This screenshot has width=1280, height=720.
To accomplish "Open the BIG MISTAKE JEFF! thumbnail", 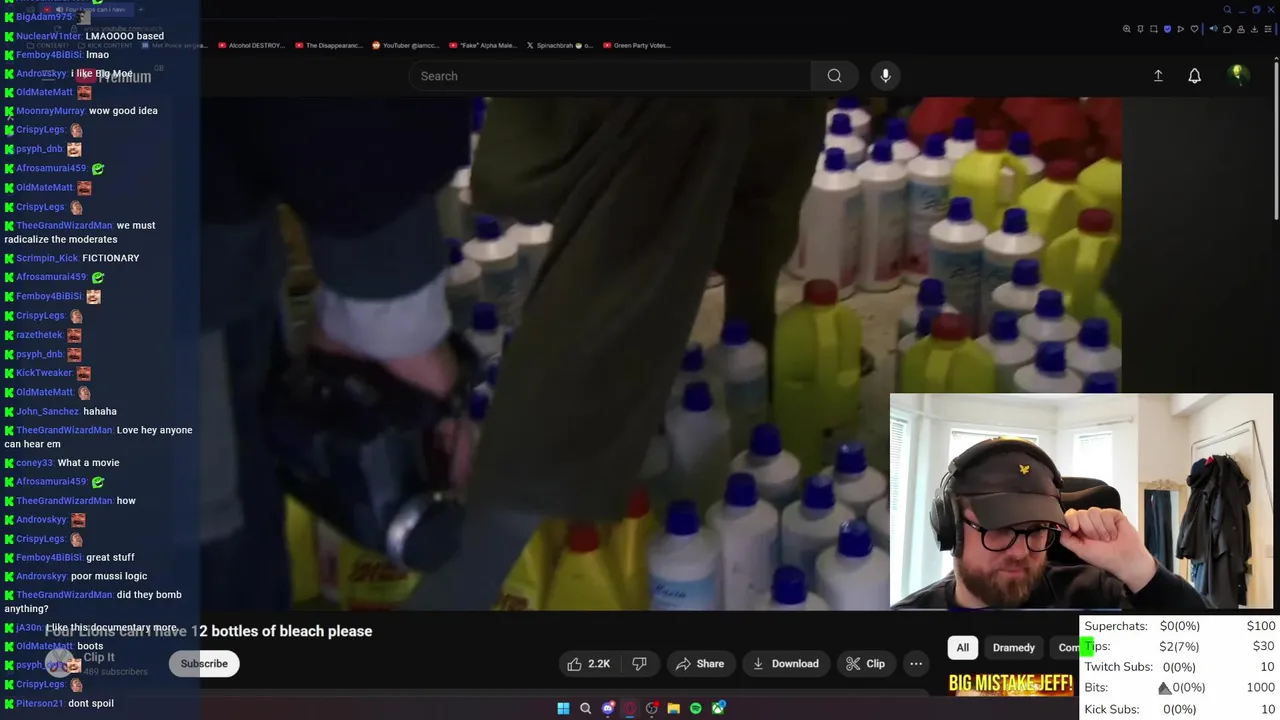I will 1010,683.
